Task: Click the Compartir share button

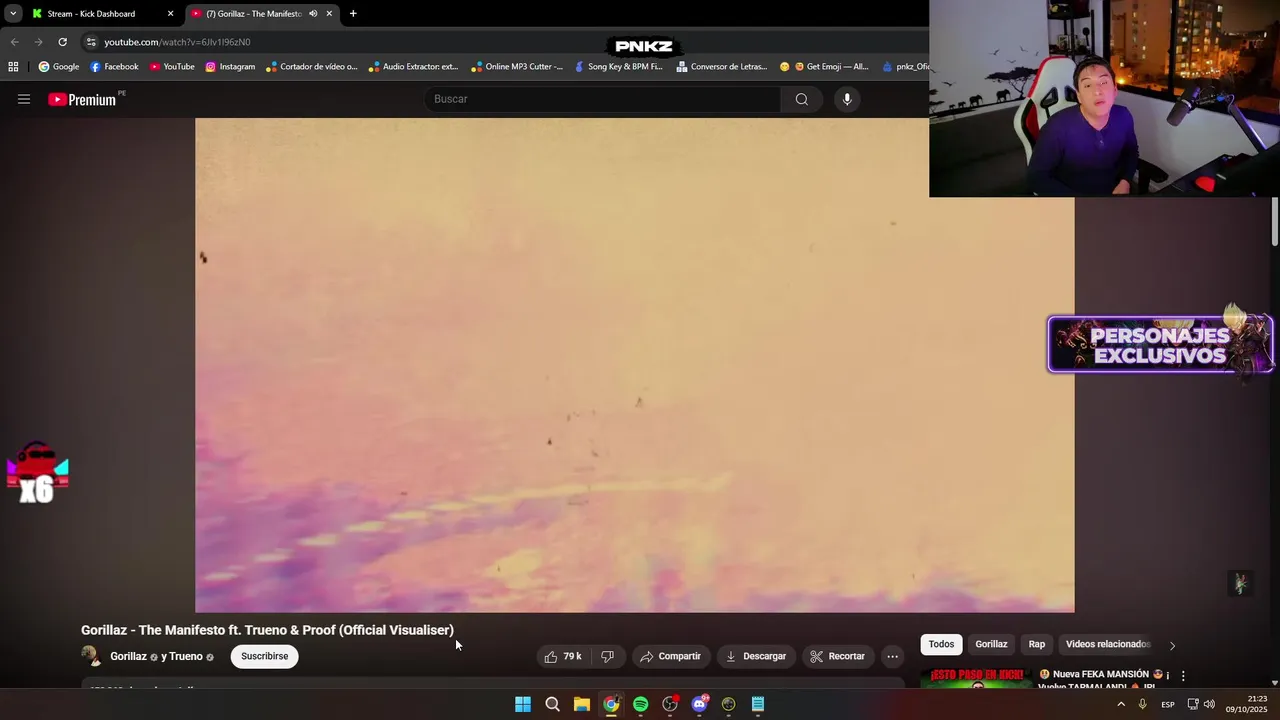Action: coord(670,657)
